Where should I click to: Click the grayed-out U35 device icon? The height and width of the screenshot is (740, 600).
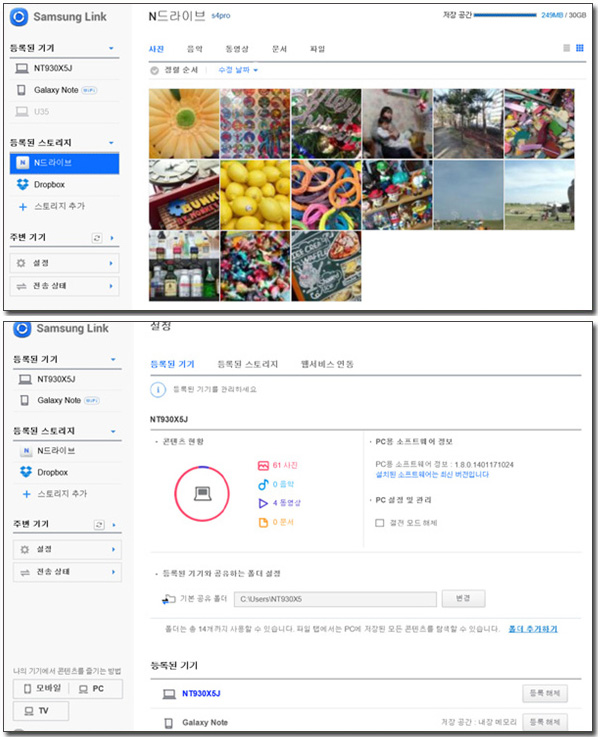tap(21, 112)
